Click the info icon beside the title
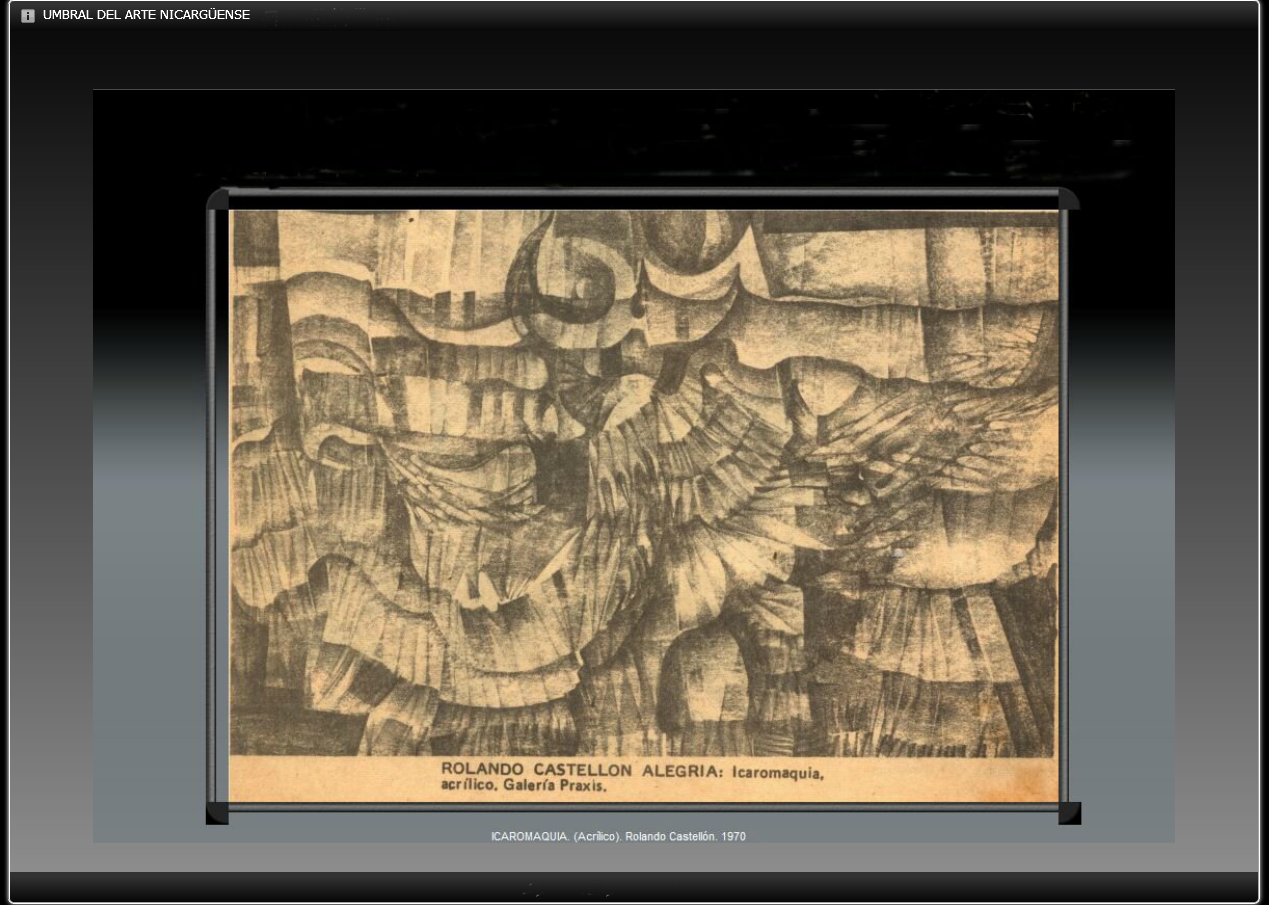This screenshot has width=1269, height=905. (x=28, y=16)
